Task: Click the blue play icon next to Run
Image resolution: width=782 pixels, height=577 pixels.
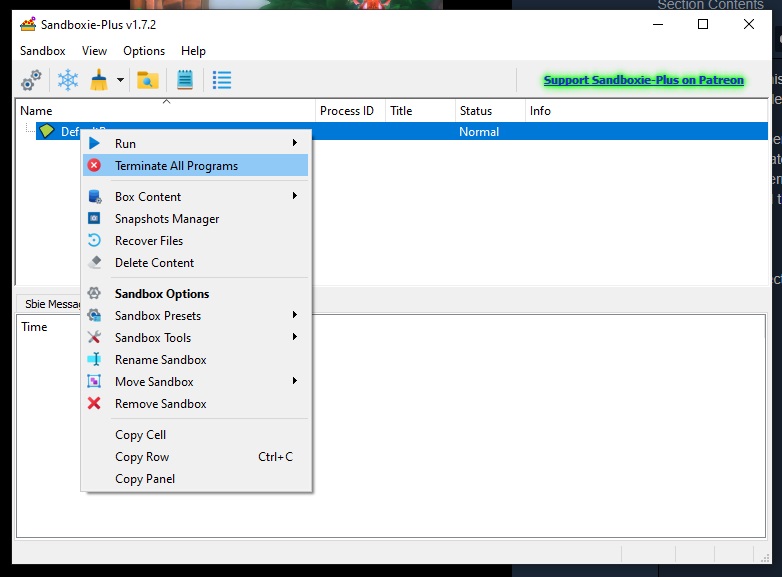Action: pyautogui.click(x=94, y=144)
